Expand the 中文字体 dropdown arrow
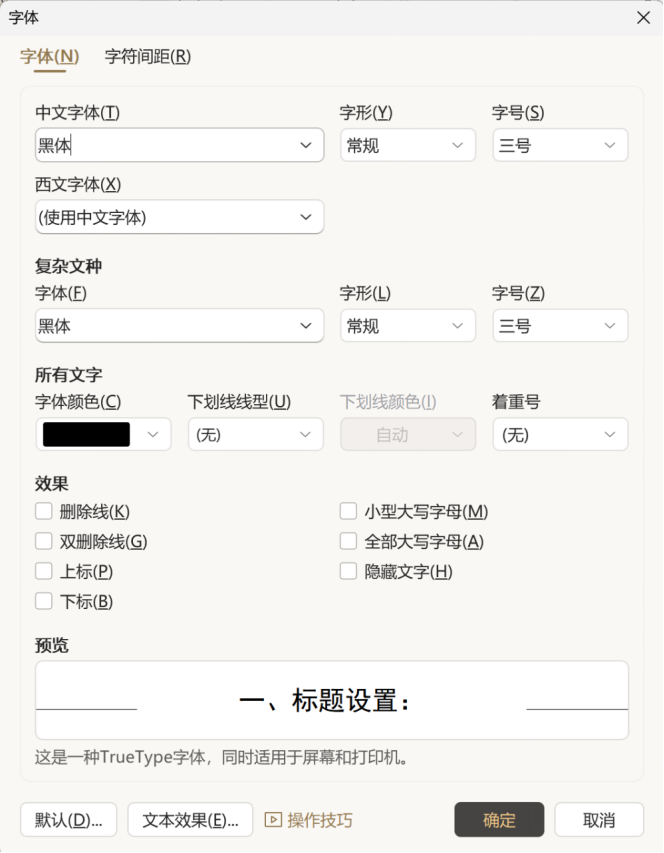The image size is (664, 853). tap(306, 146)
